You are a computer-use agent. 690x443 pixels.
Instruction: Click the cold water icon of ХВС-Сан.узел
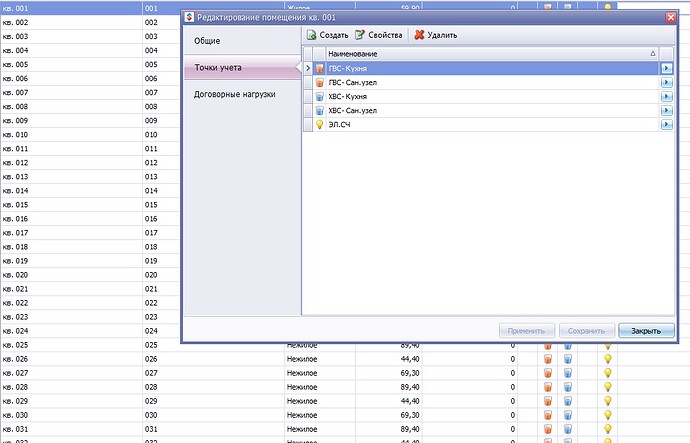point(319,110)
